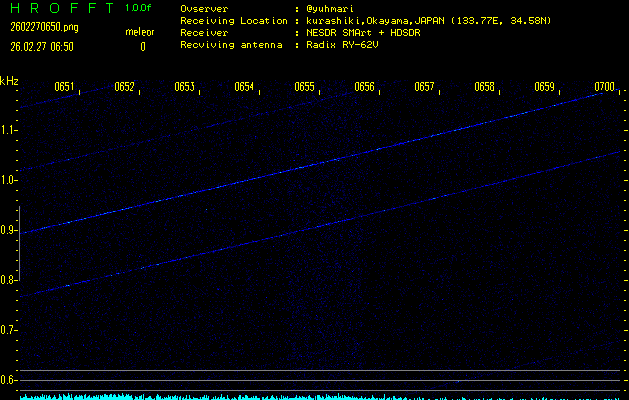
Task: Click the 26.02.27 06:50 timestamp
Action: (x=41, y=46)
